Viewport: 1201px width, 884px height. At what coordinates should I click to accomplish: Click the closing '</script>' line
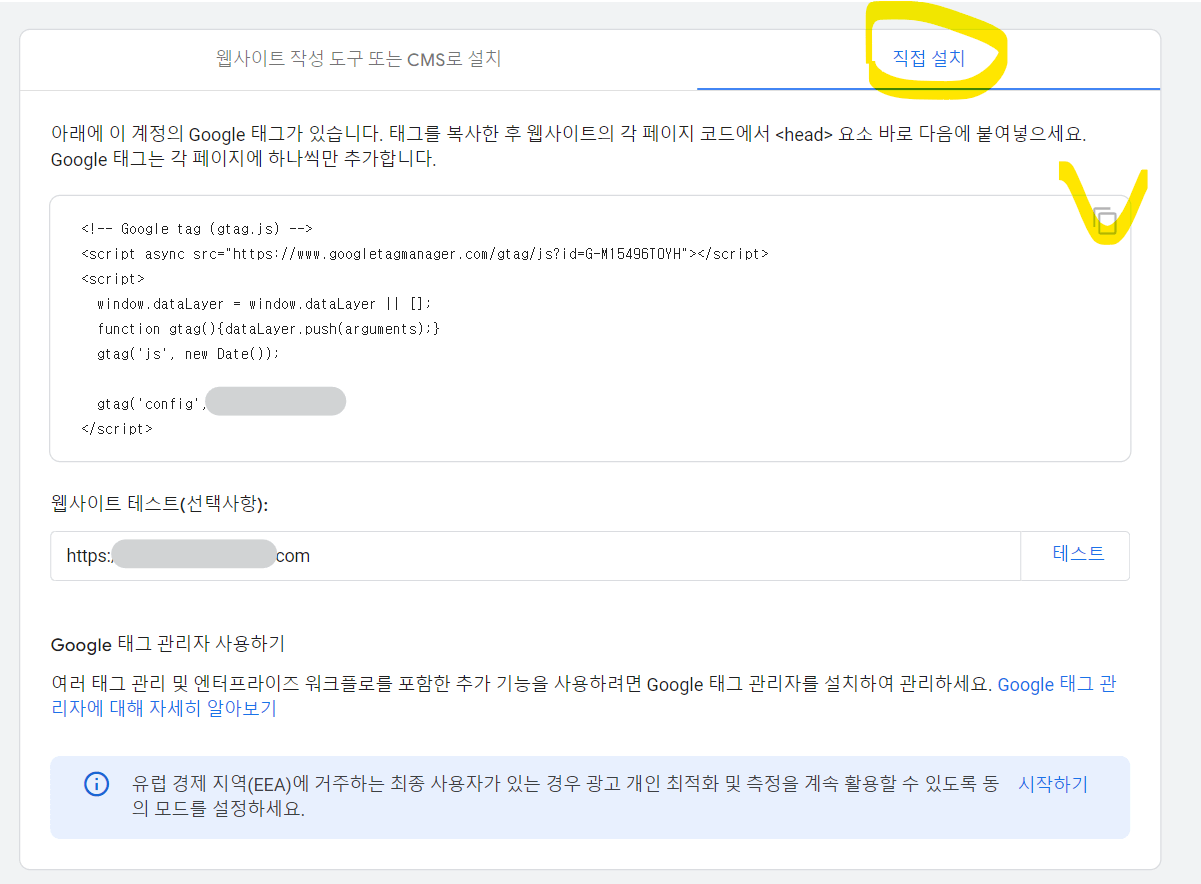click(x=117, y=429)
